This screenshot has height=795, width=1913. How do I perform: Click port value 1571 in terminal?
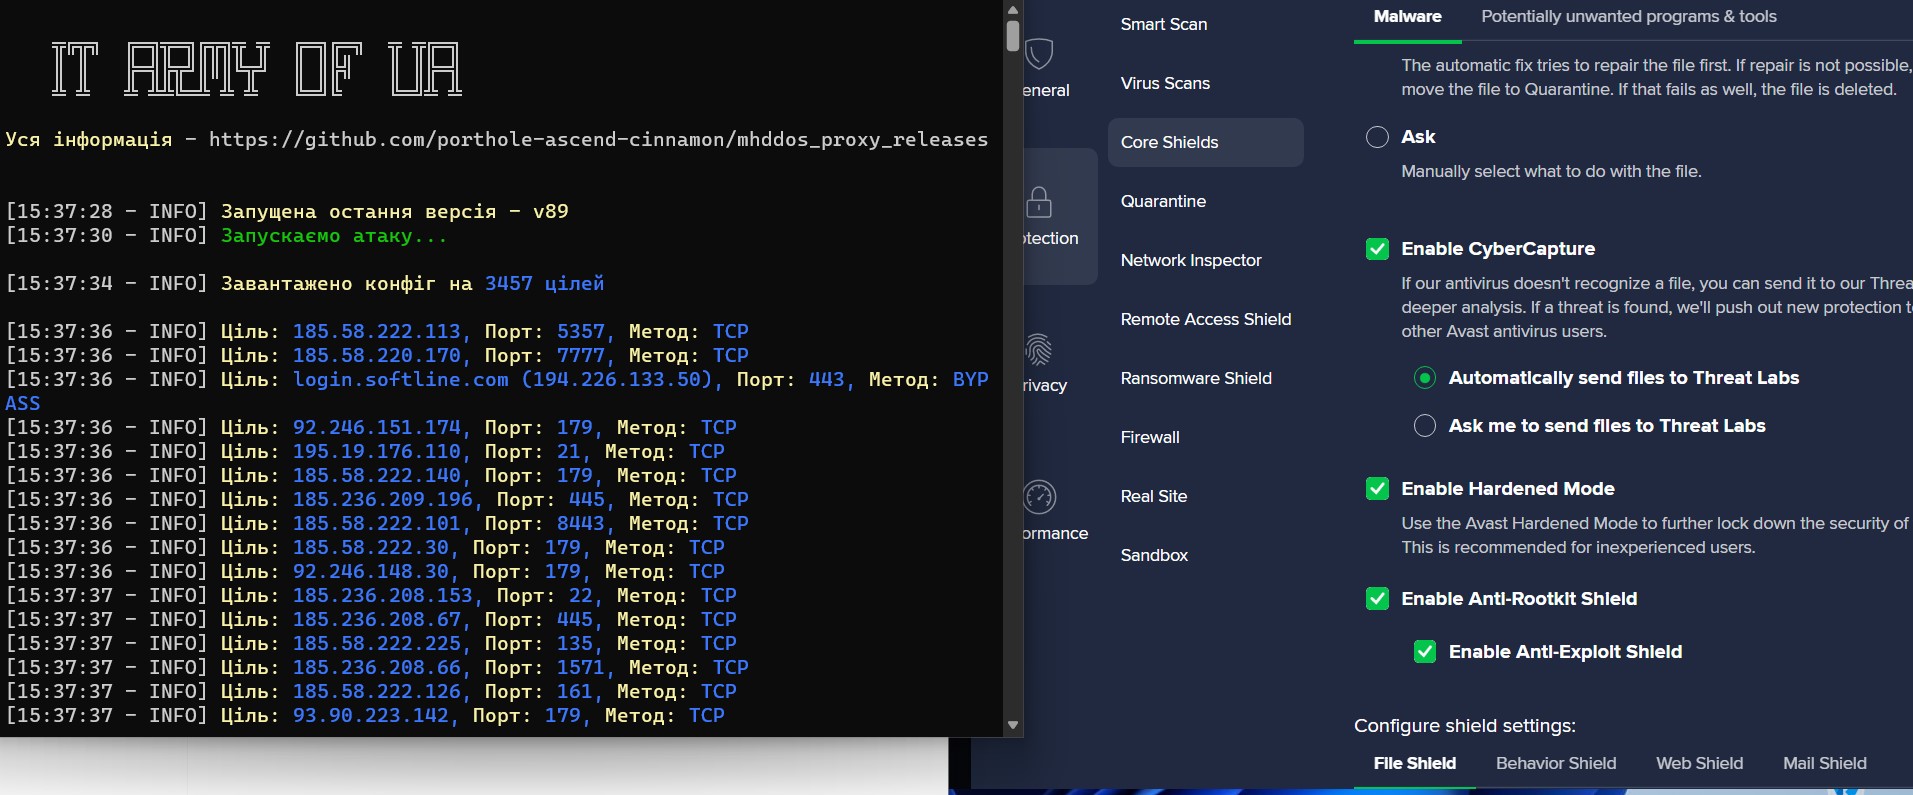point(581,667)
